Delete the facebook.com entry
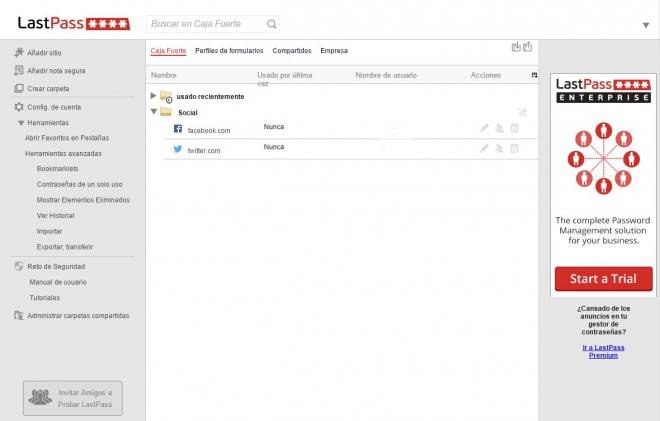 coord(514,128)
